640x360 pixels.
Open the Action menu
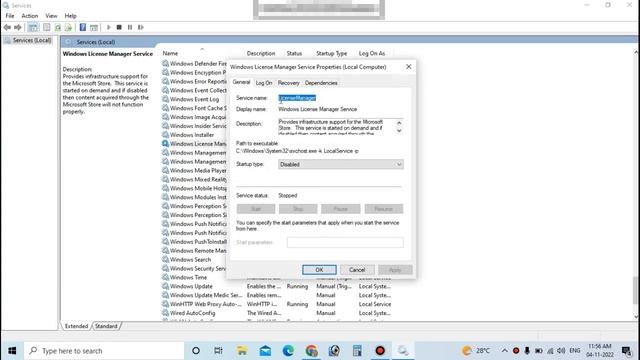[29, 16]
